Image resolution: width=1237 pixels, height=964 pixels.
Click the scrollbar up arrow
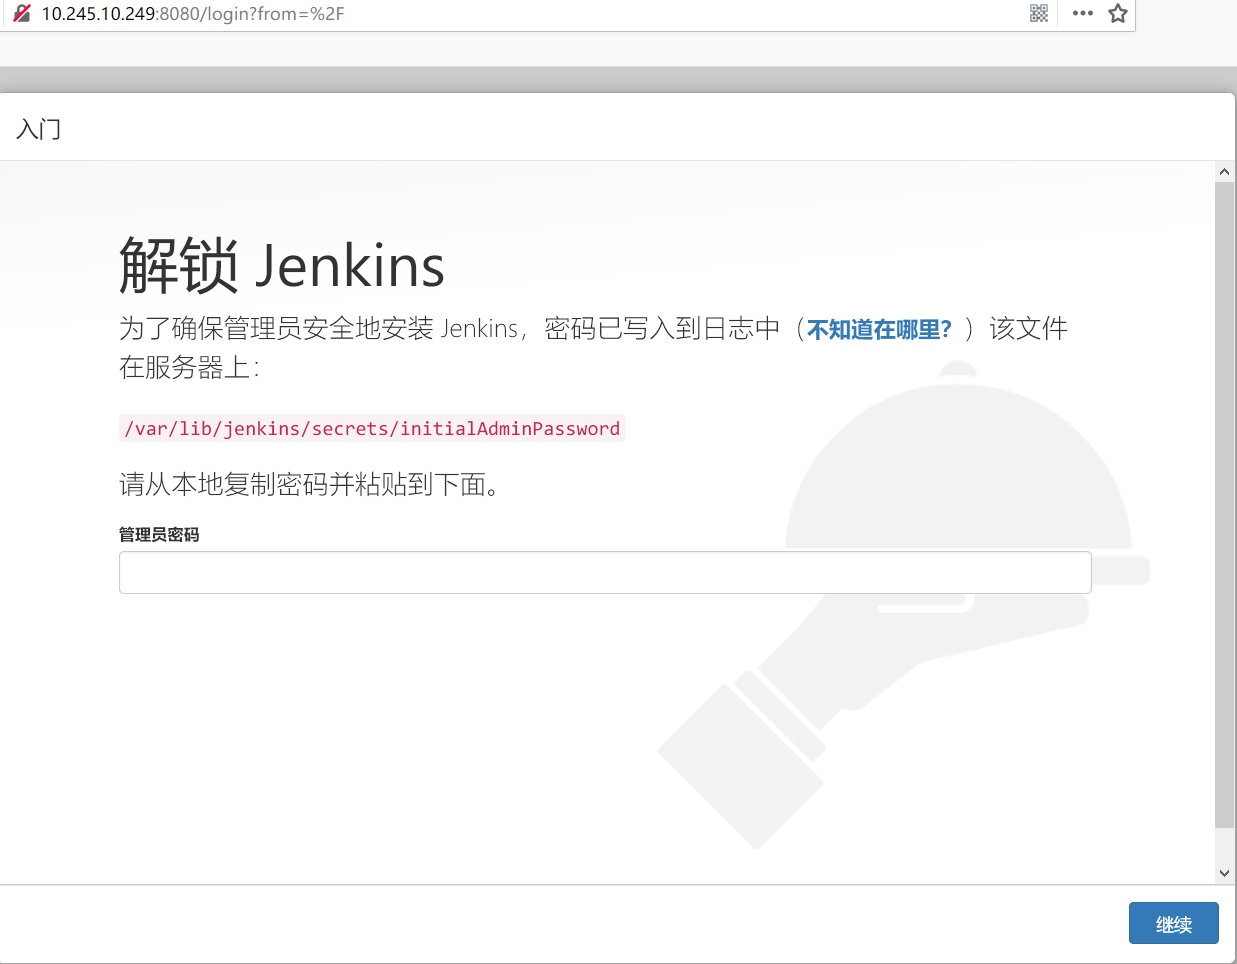click(x=1224, y=172)
